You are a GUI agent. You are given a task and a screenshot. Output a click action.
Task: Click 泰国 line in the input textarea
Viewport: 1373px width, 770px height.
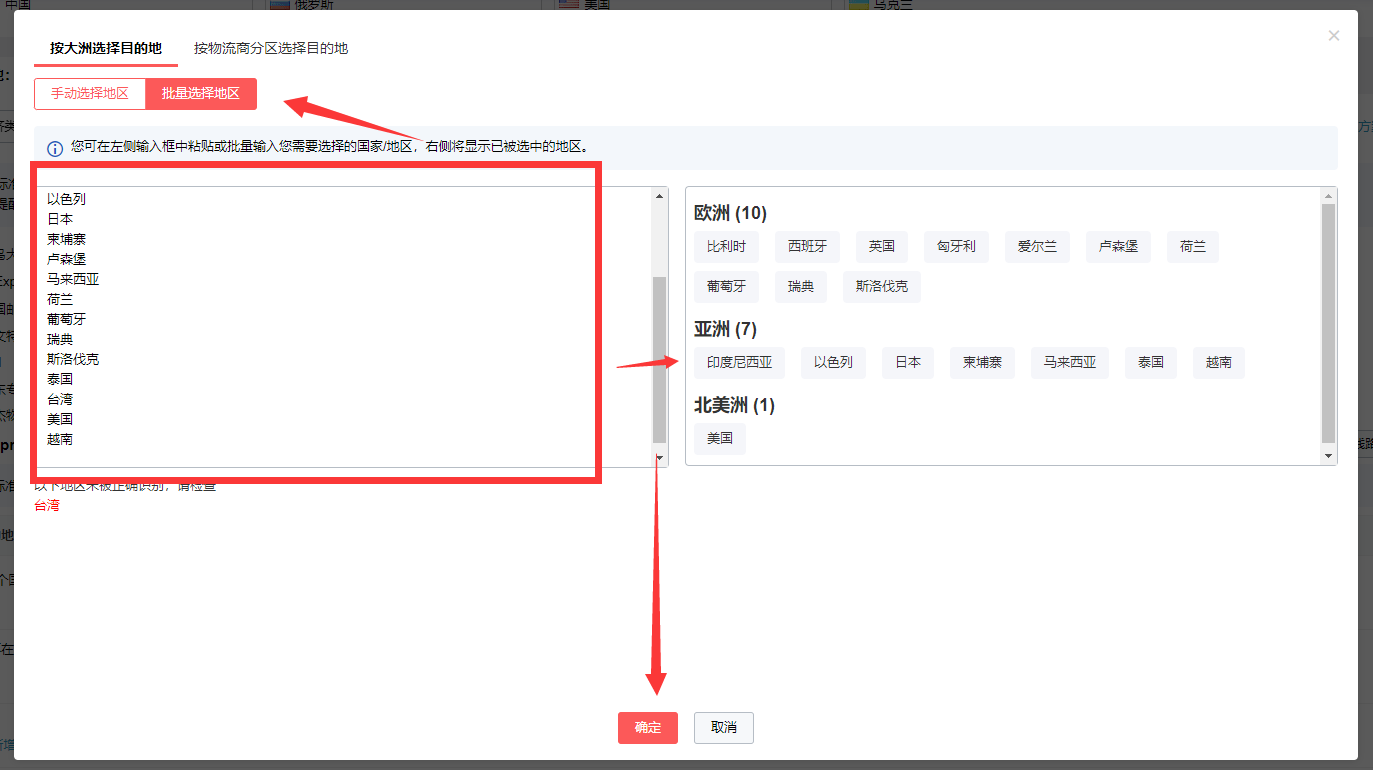point(60,379)
